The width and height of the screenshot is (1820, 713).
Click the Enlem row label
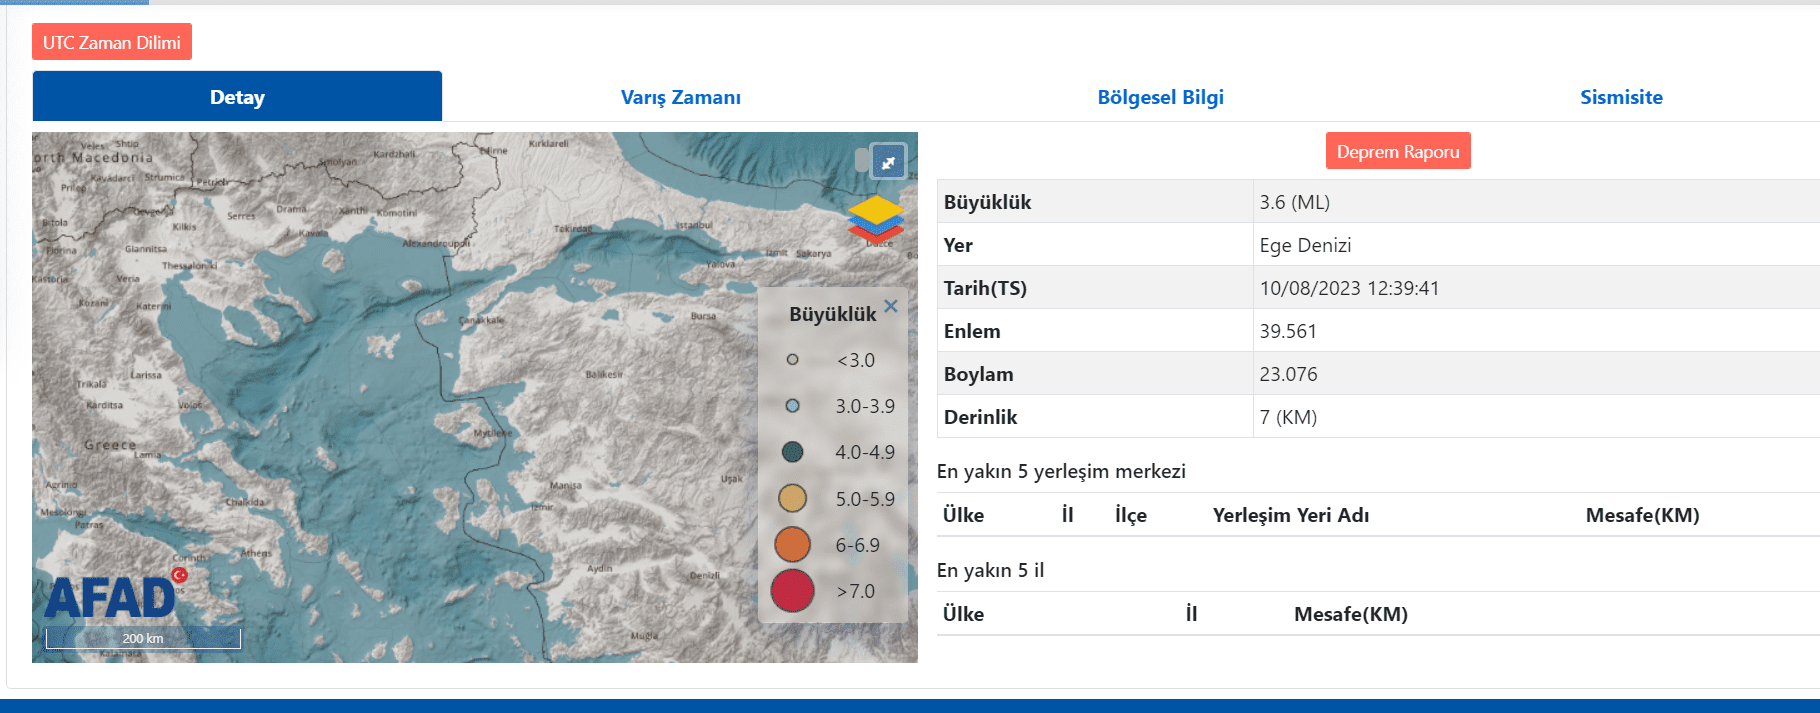972,331
